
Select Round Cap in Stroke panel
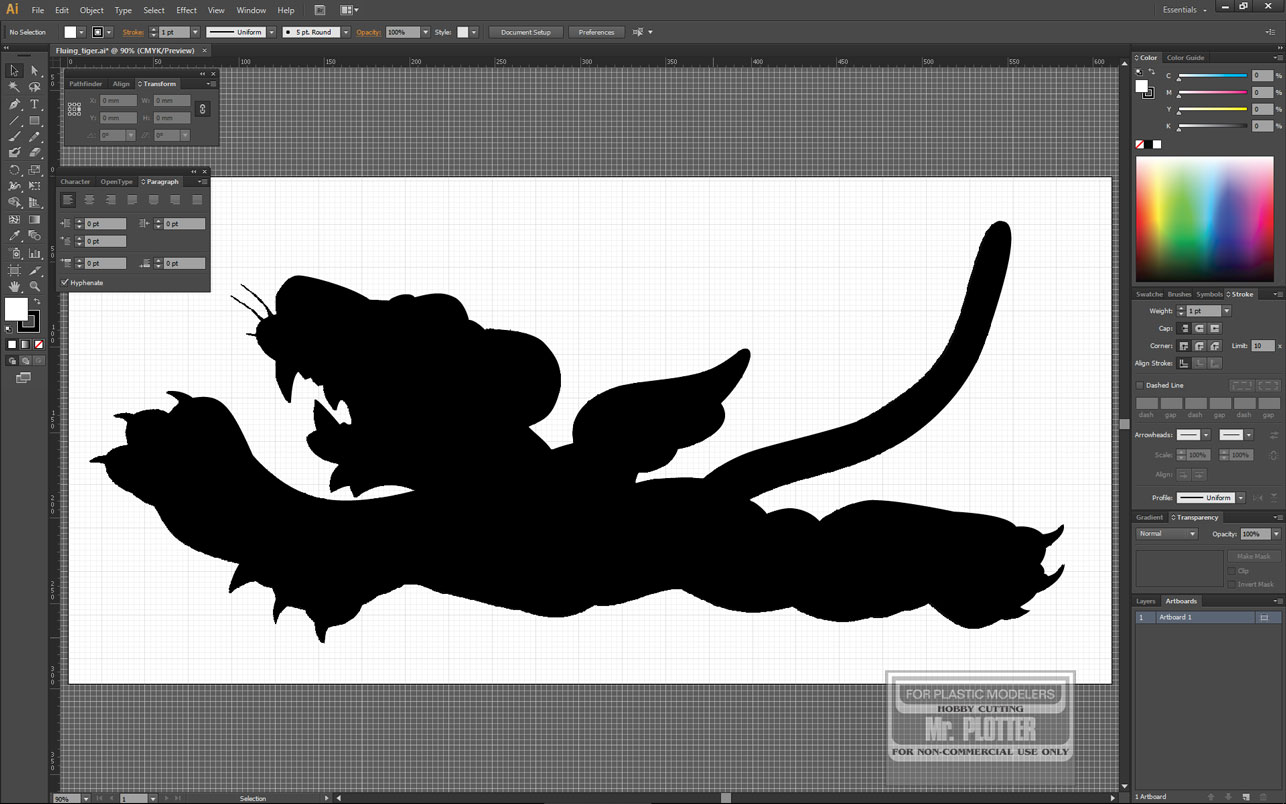click(x=1199, y=328)
